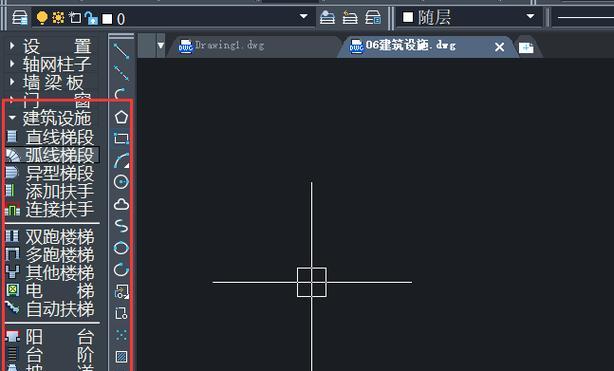Click layer 0 white color swatch
614x371 pixels.
(107, 18)
